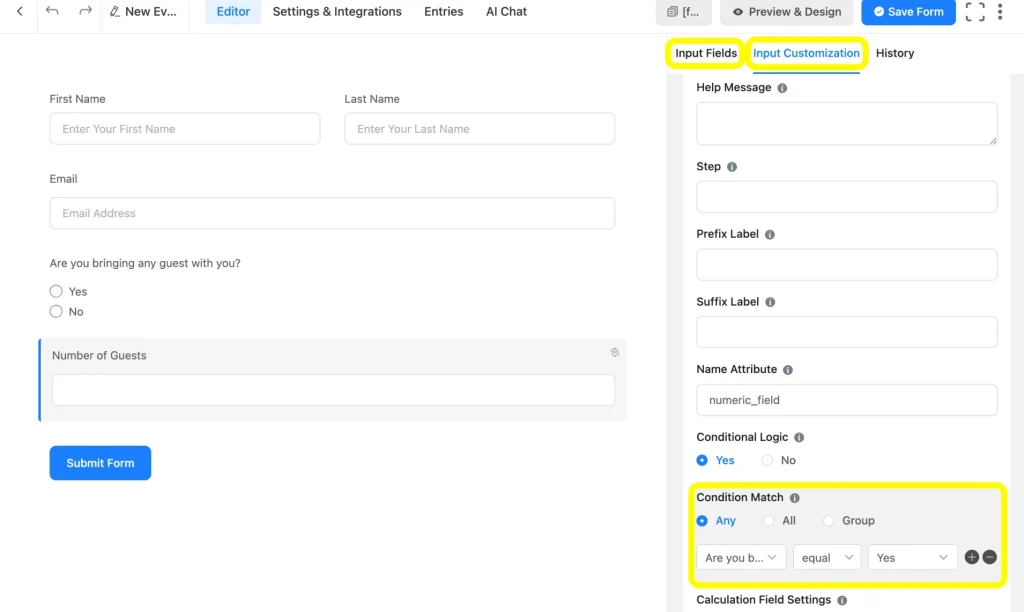
Task: Click the Save Form button
Action: click(908, 12)
